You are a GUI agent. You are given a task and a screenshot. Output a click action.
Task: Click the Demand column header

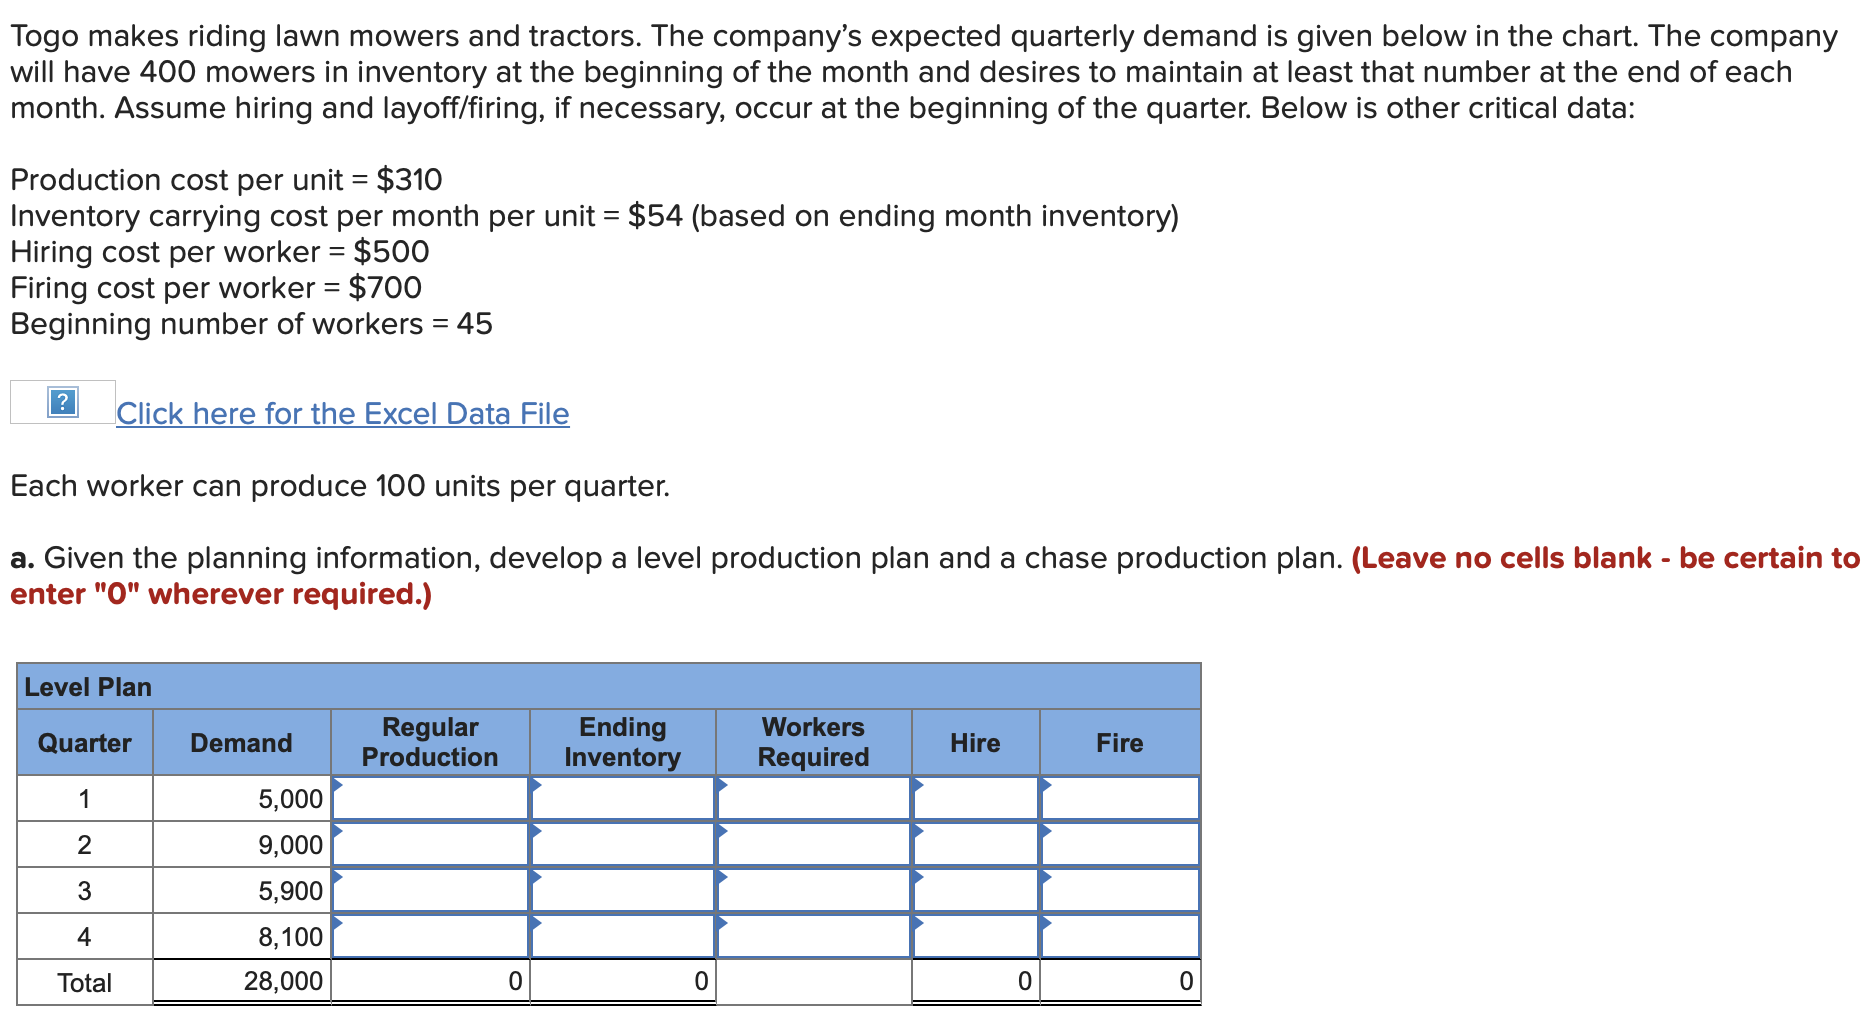(x=240, y=743)
